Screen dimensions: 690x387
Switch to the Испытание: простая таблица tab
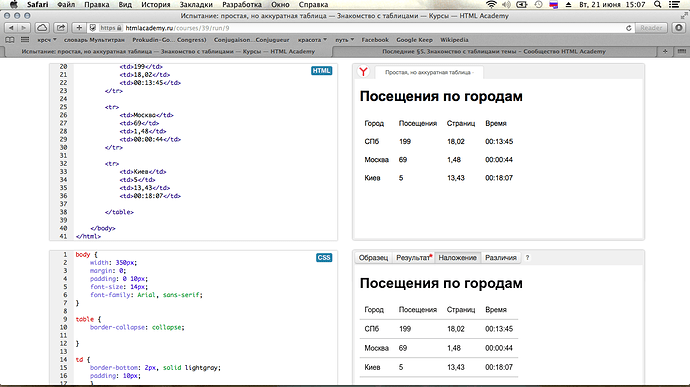point(168,52)
